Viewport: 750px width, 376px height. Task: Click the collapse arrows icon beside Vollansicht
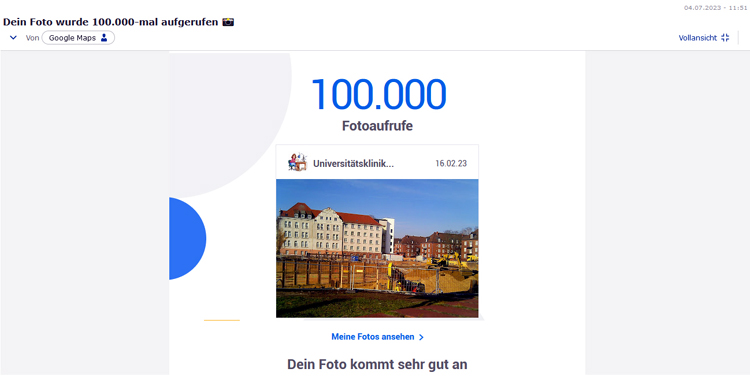pos(725,38)
